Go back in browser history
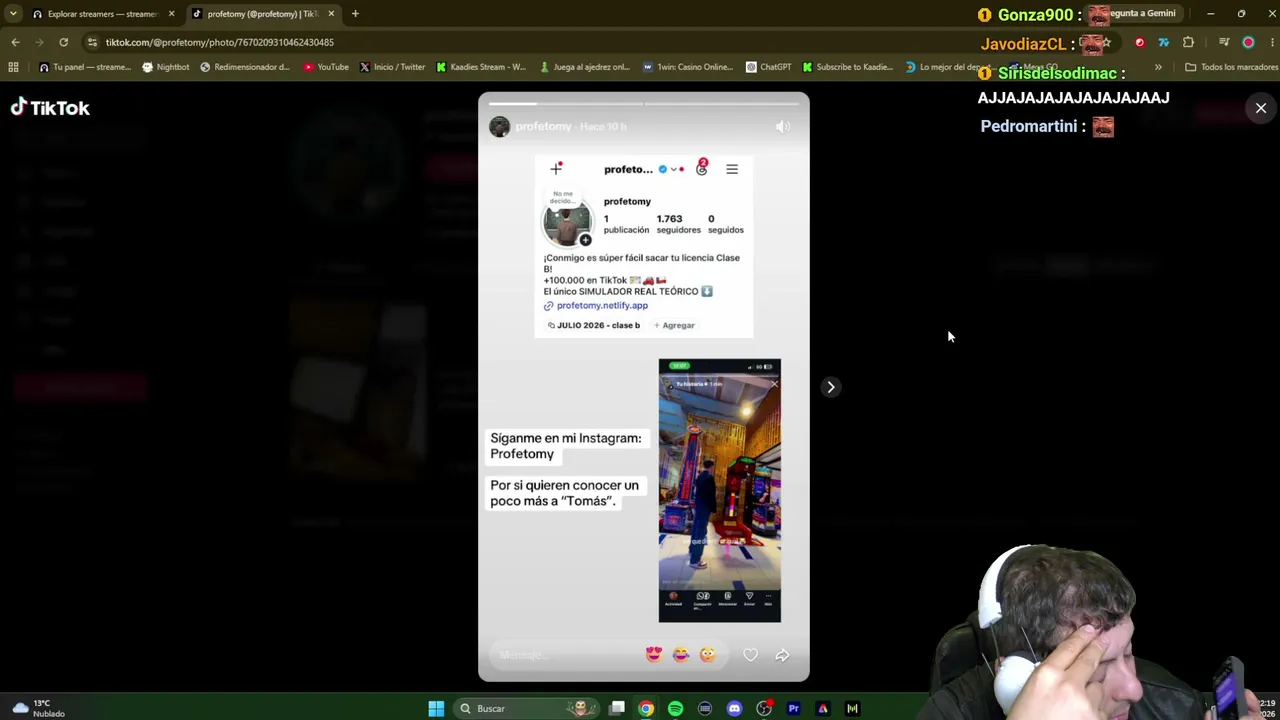This screenshot has width=1280, height=720. 15,42
